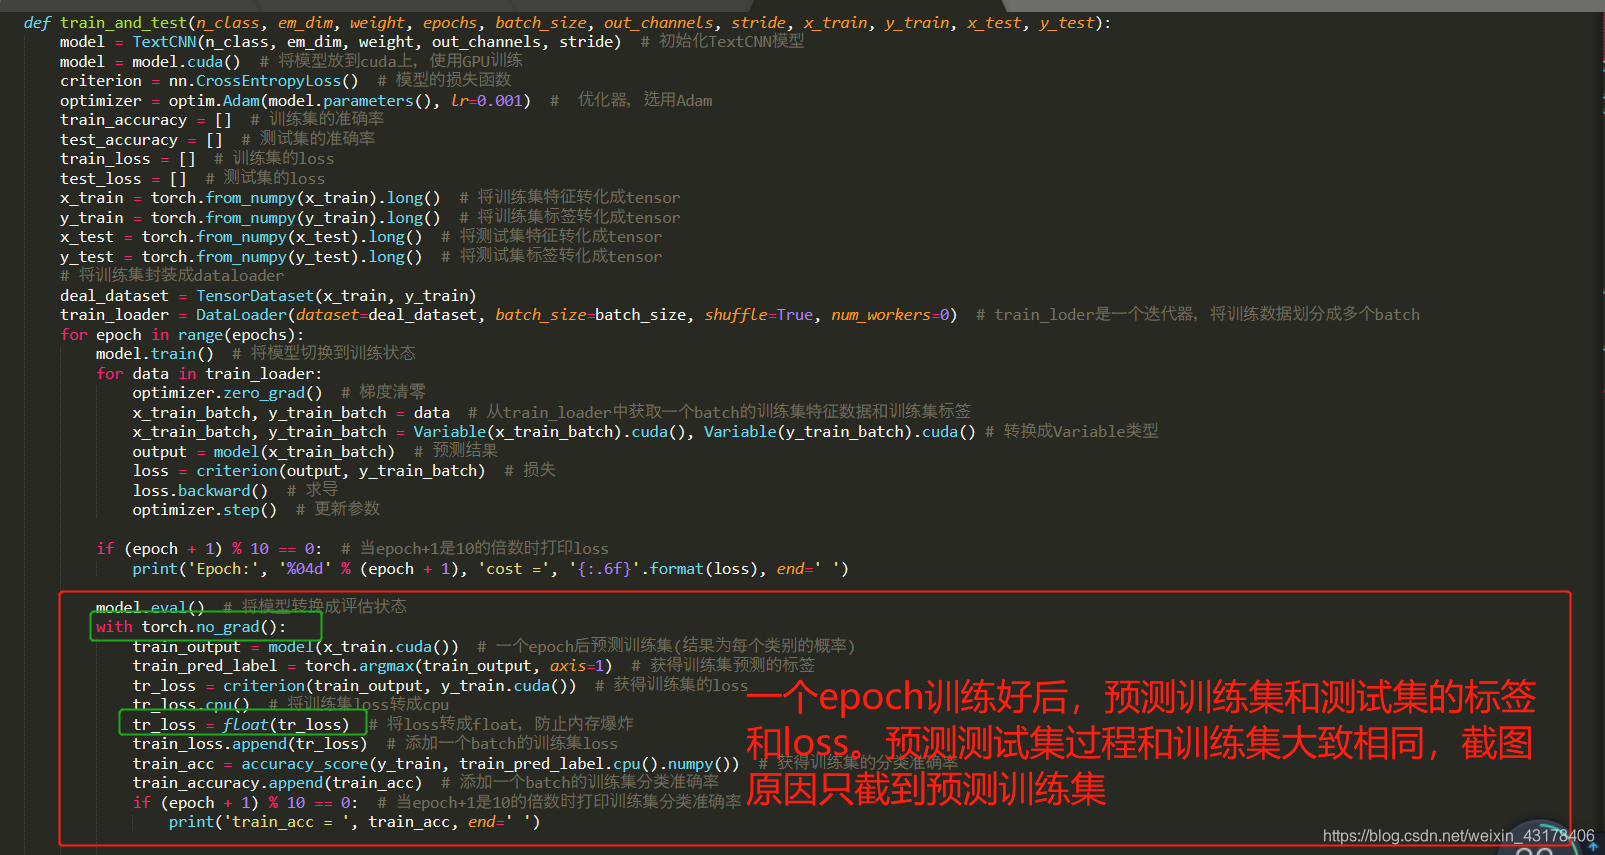Click 'DataLoader' in the train_loader line
Image resolution: width=1605 pixels, height=855 pixels.
pyautogui.click(x=241, y=315)
